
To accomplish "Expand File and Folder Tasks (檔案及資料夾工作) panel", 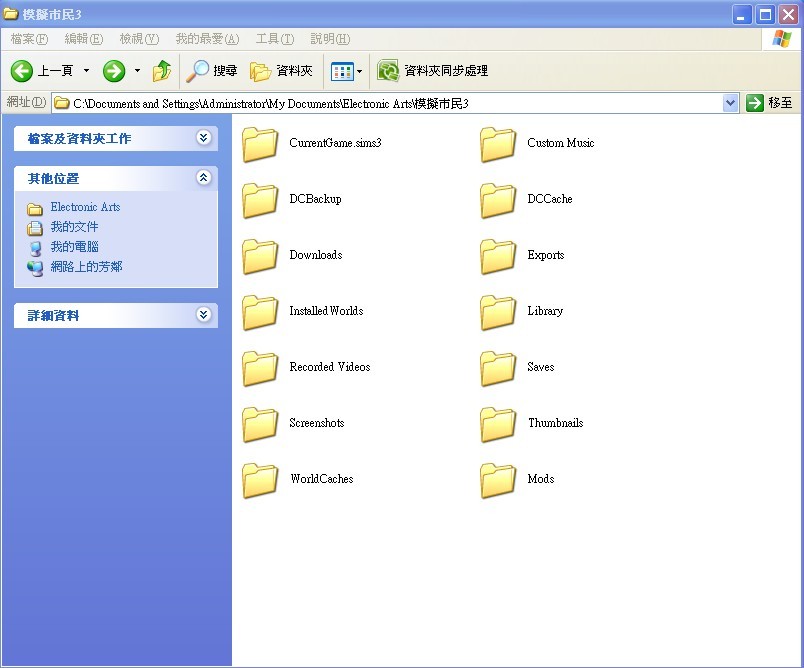I will pos(204,137).
